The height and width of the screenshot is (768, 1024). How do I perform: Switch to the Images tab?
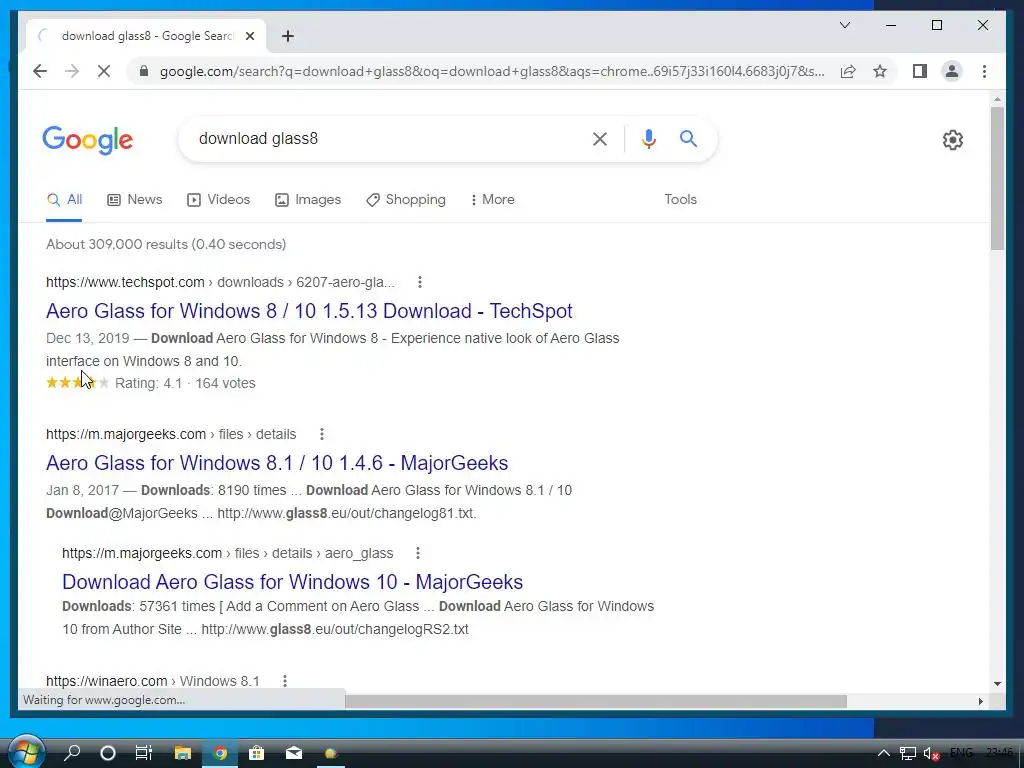point(308,200)
